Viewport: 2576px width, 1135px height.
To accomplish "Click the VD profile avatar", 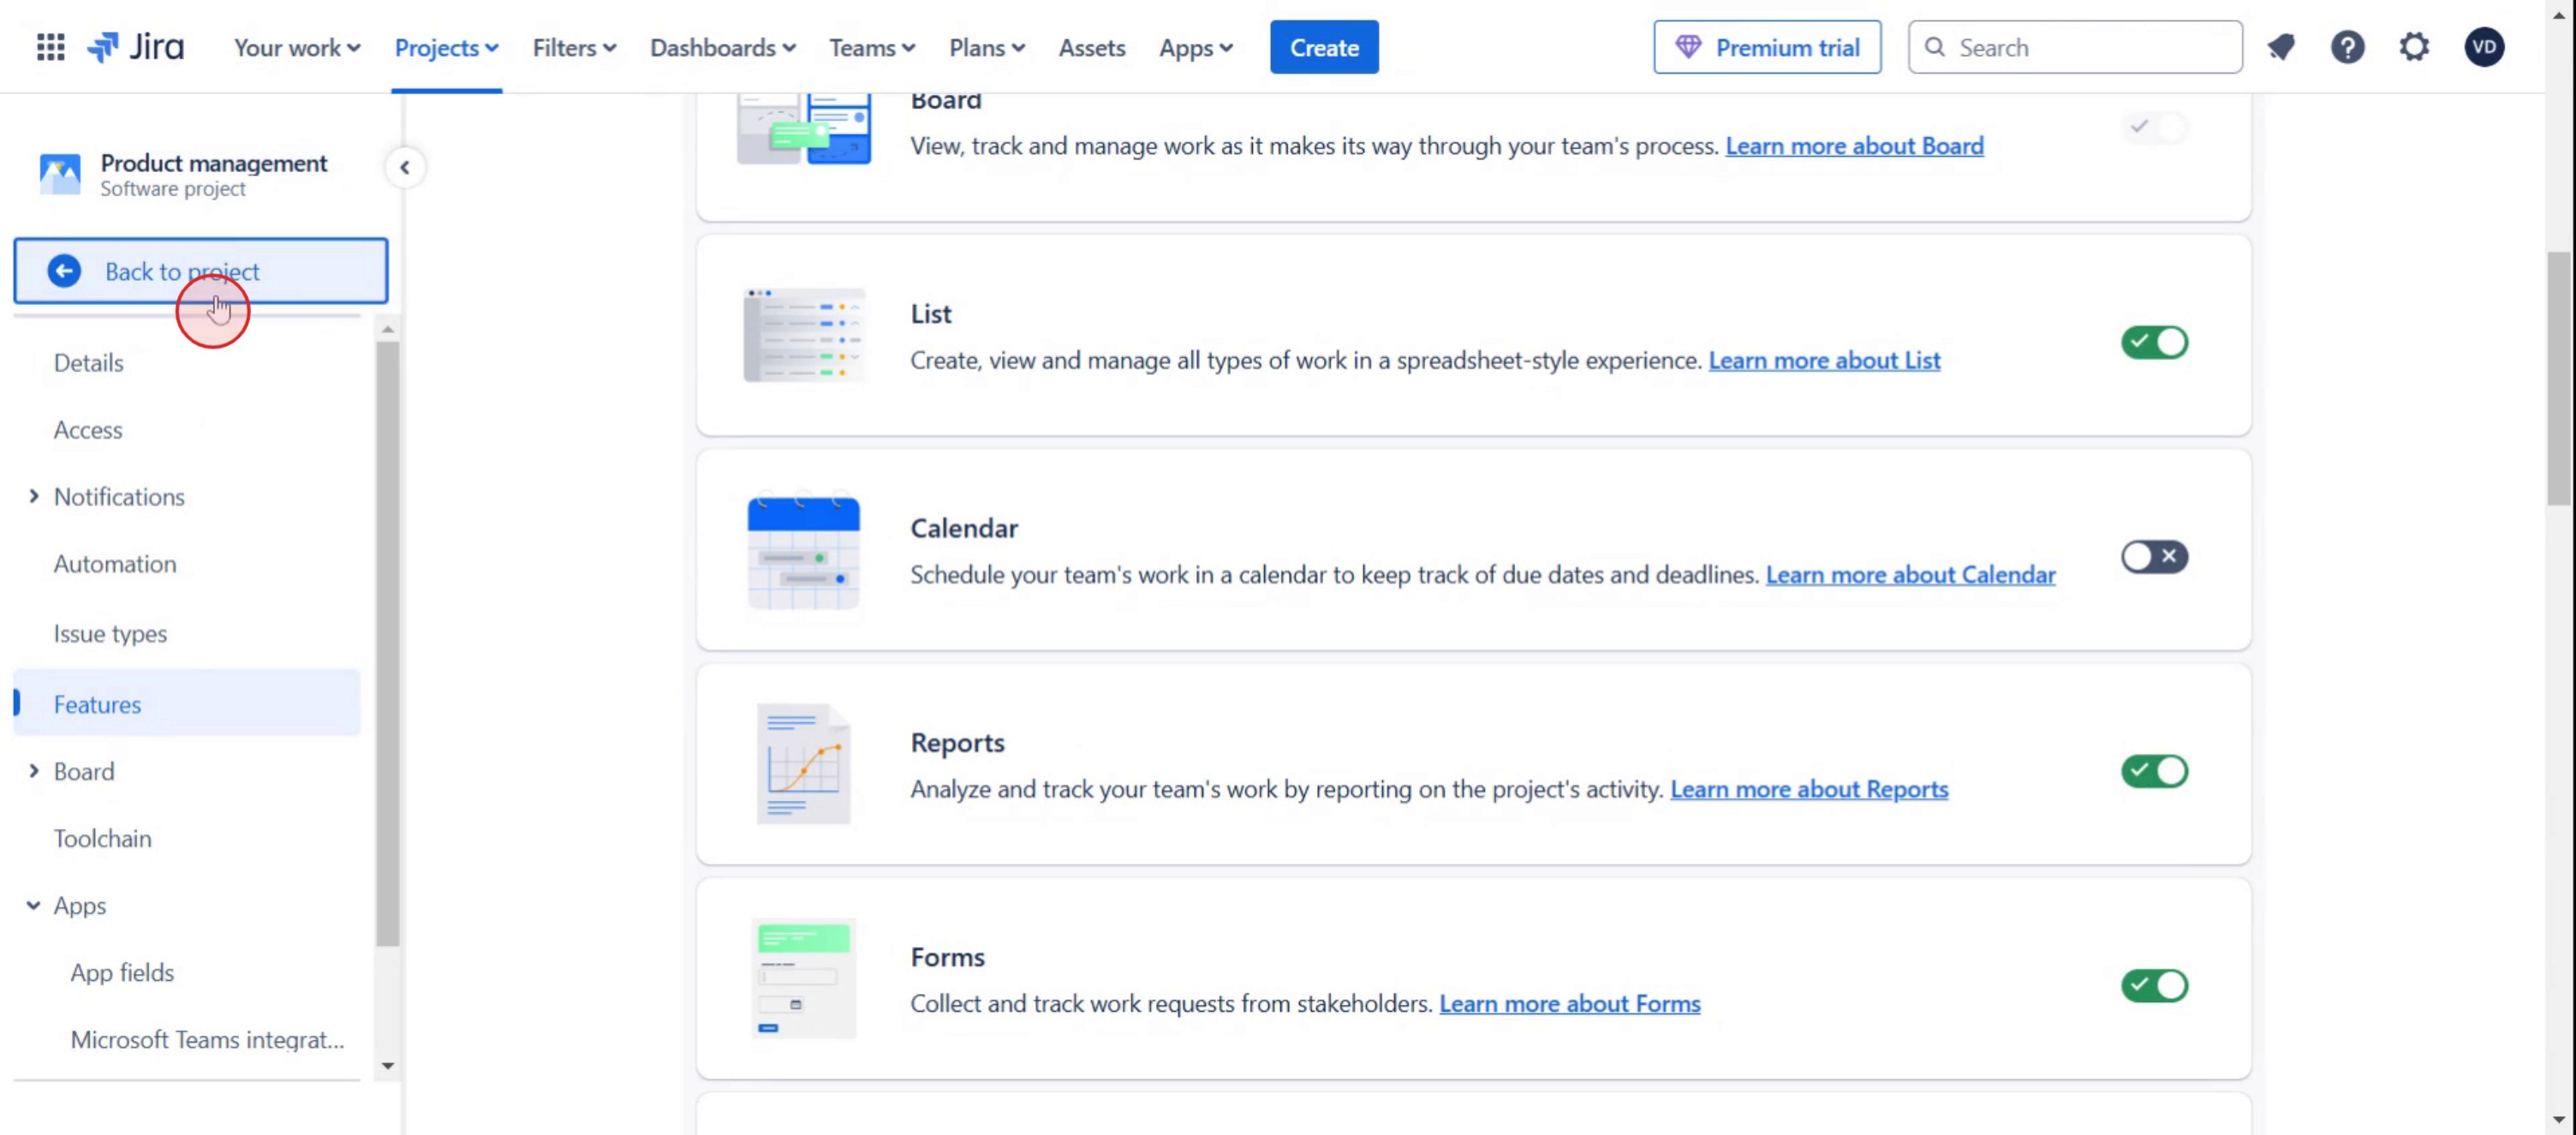I will click(2484, 47).
